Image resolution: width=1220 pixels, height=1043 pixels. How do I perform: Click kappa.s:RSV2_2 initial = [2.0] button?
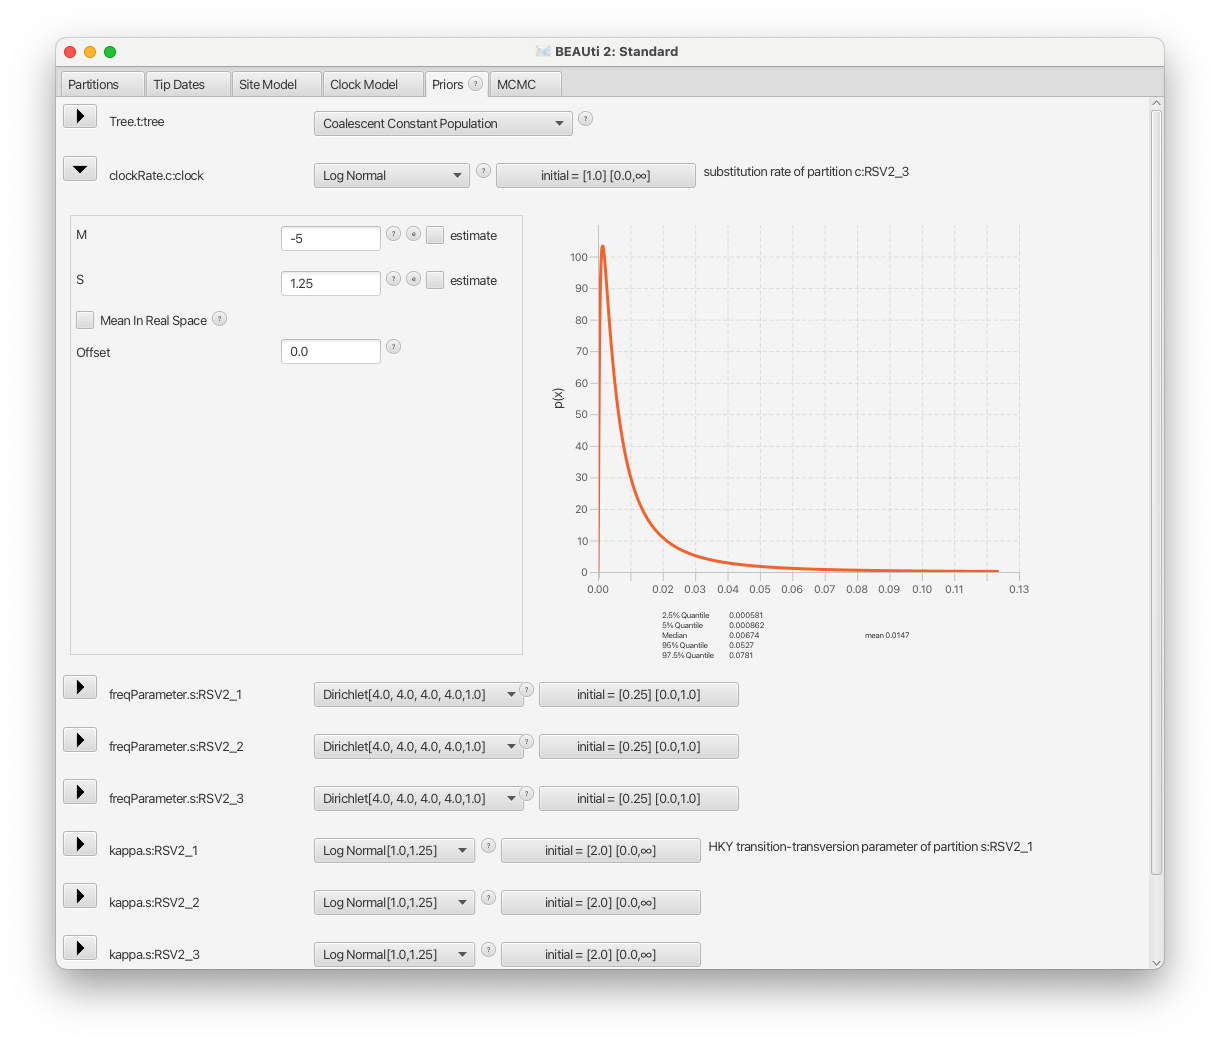[601, 902]
